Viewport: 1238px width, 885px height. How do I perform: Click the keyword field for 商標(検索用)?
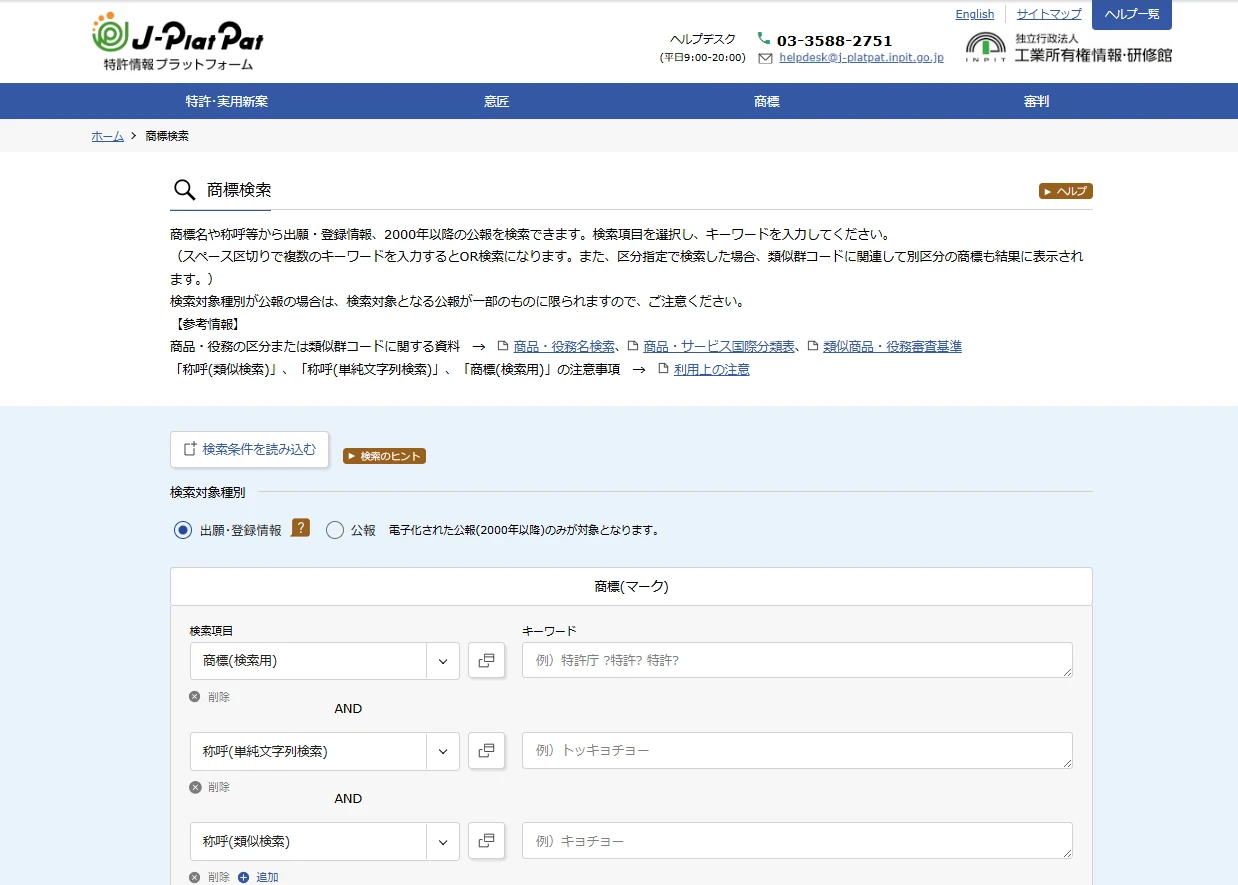click(796, 660)
